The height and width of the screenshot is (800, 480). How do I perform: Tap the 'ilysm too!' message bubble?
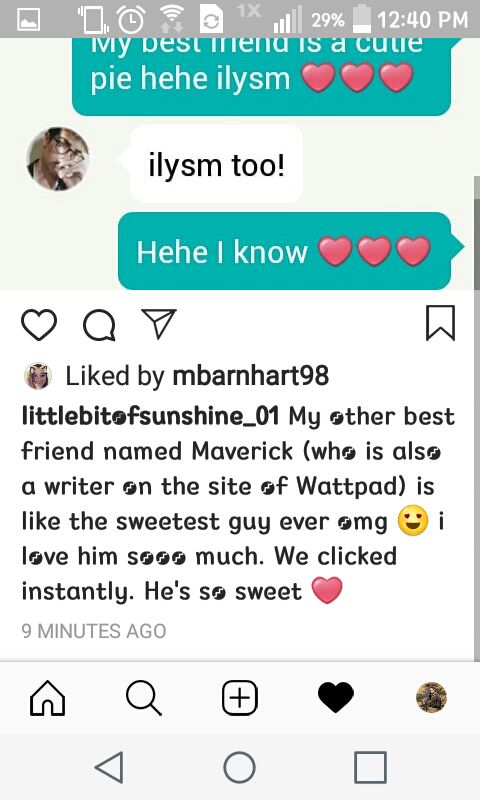coord(216,165)
